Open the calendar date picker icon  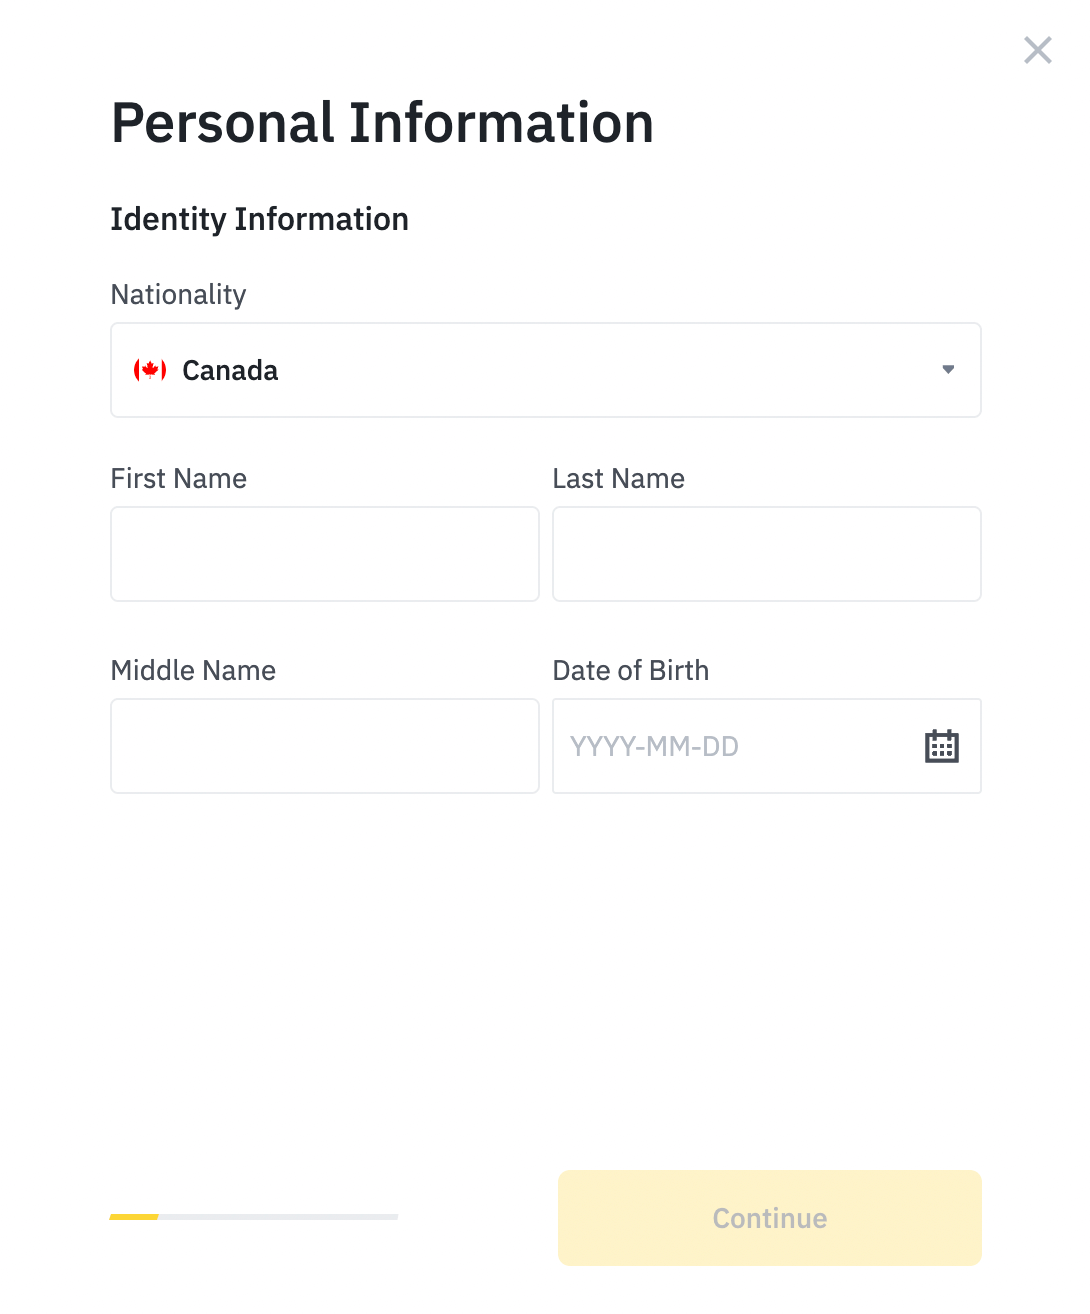pyautogui.click(x=941, y=746)
